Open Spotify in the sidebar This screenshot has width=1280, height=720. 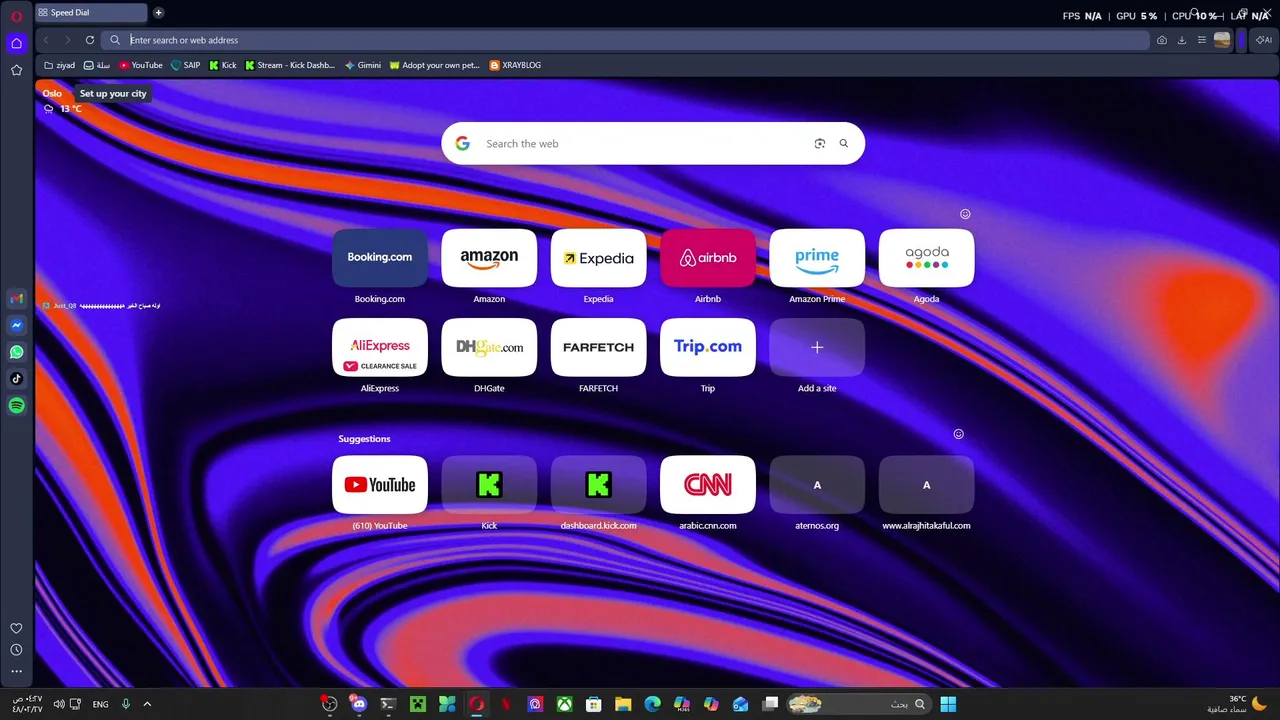[x=16, y=406]
